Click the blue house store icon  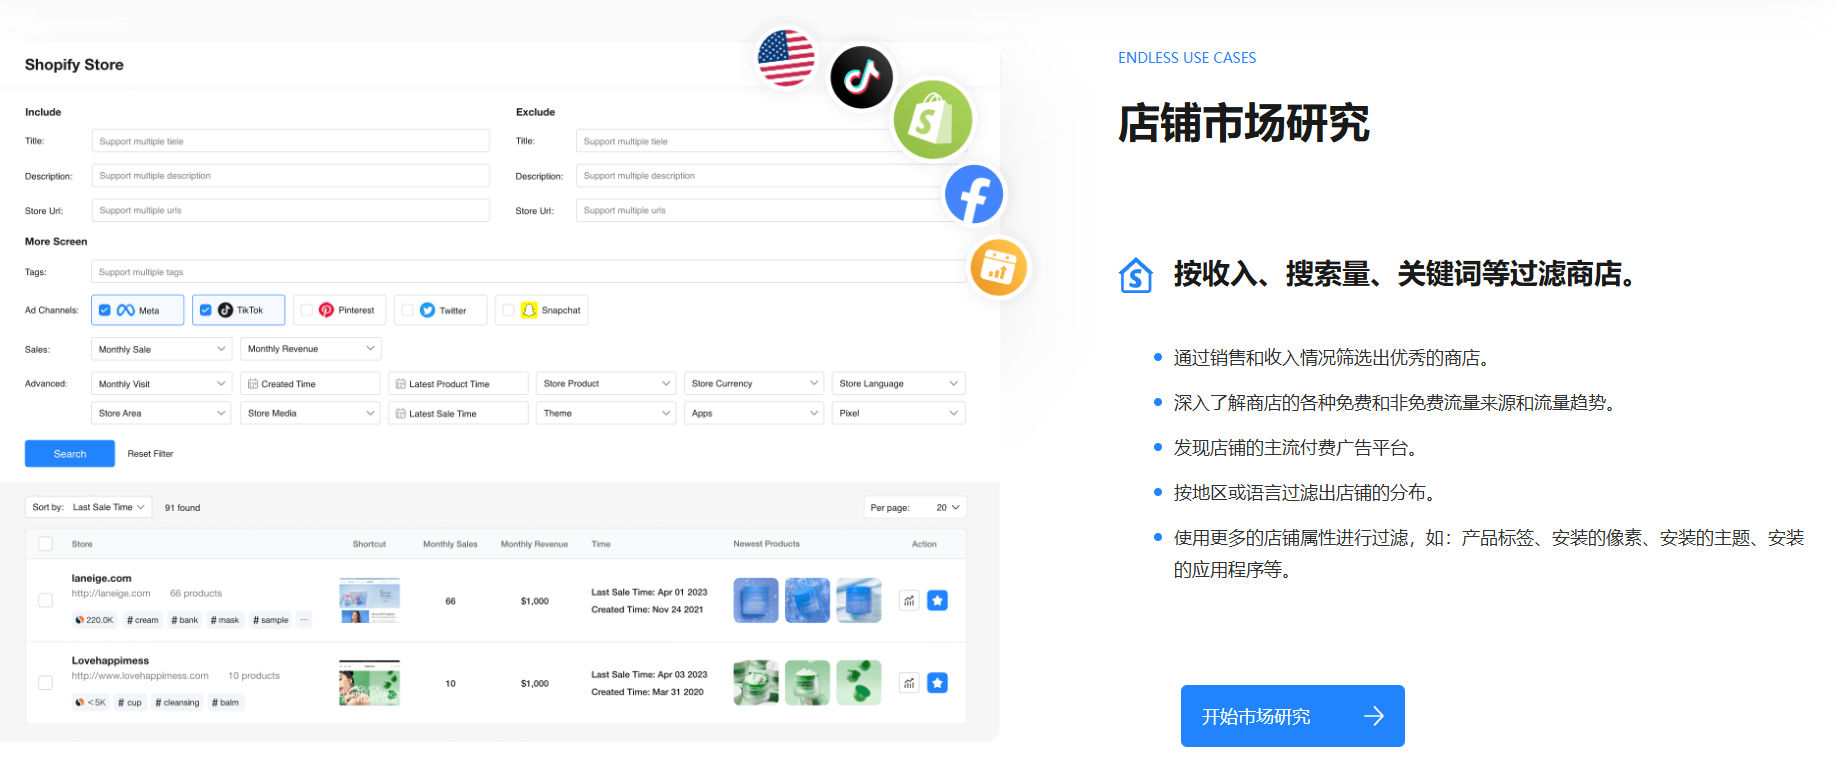[1136, 274]
